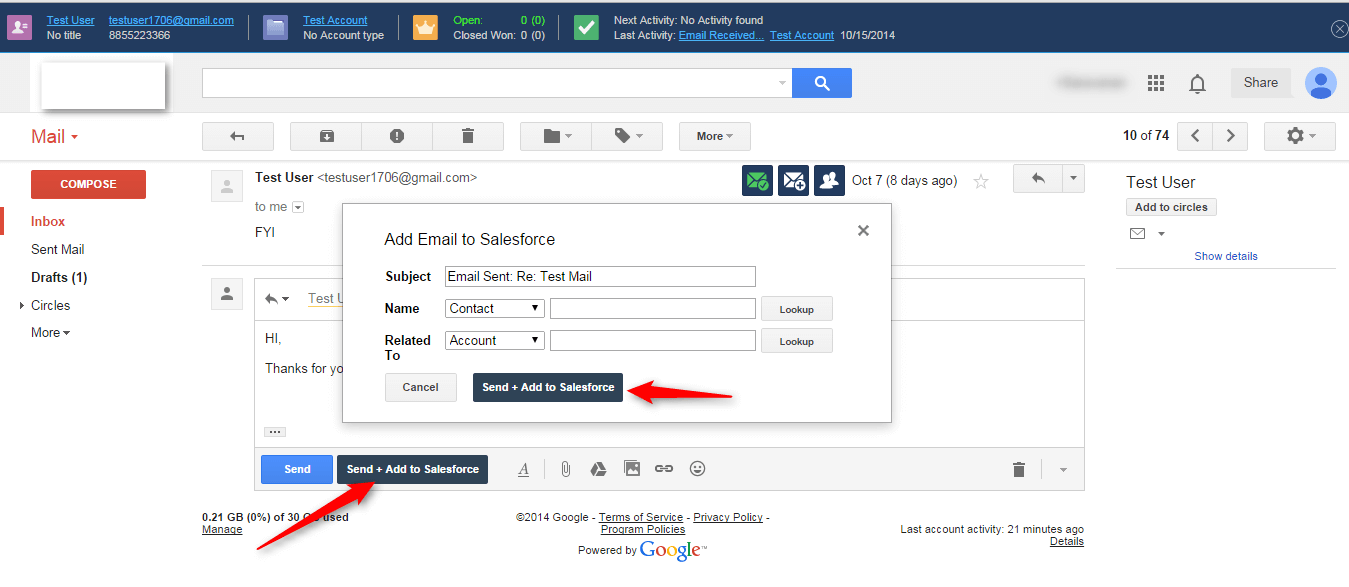Image resolution: width=1349 pixels, height=587 pixels.
Task: Open the Move to folder dropdown
Action: tap(556, 136)
